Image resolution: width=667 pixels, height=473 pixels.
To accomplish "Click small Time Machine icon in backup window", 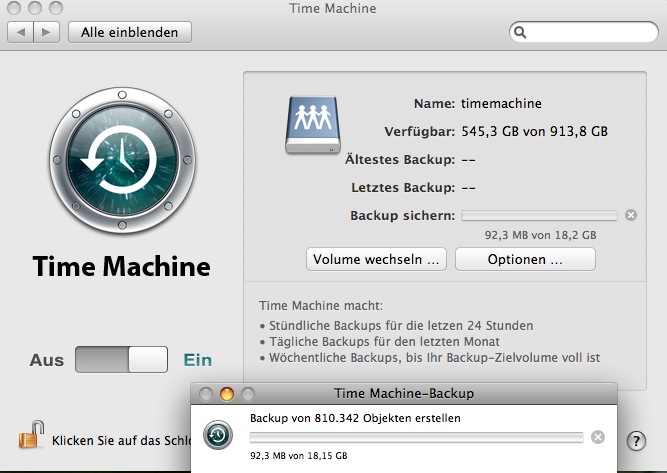I will pos(218,435).
